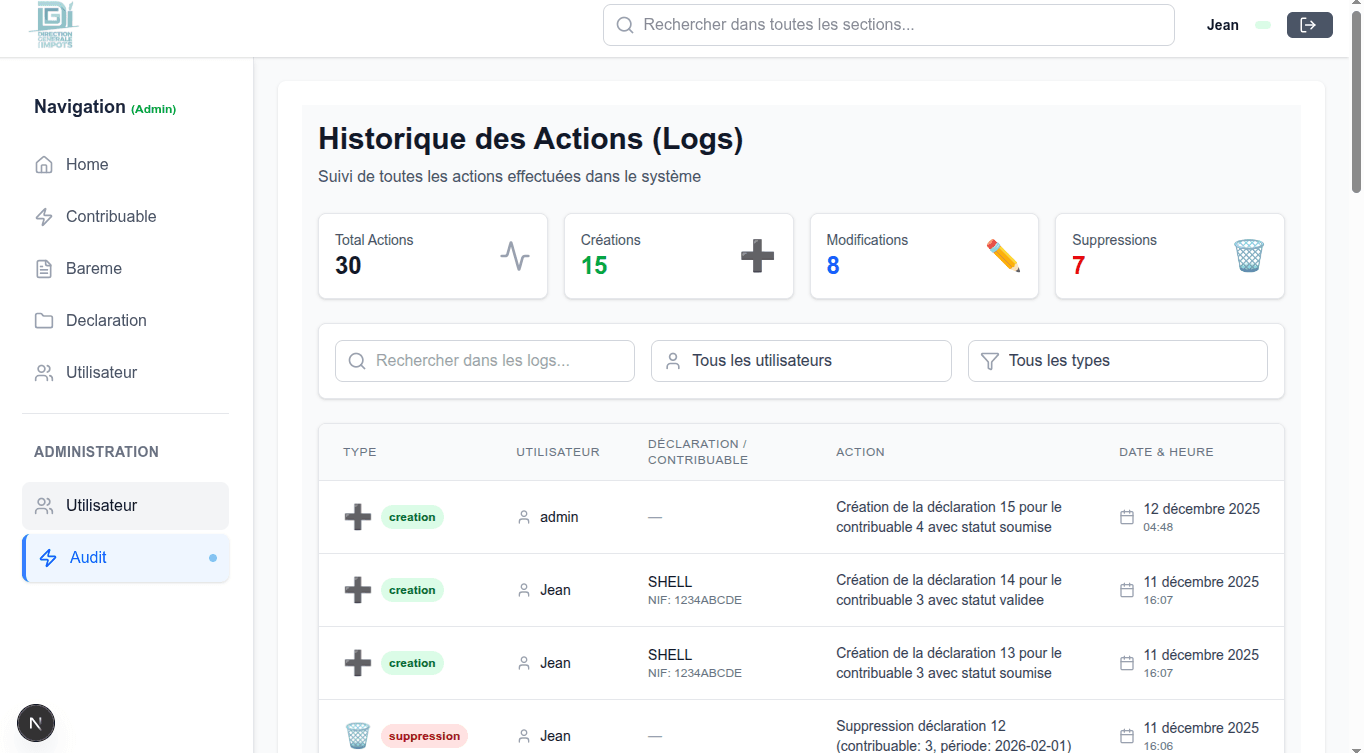The width and height of the screenshot is (1364, 753).
Task: Open the Declaration section
Action: [x=126, y=321]
